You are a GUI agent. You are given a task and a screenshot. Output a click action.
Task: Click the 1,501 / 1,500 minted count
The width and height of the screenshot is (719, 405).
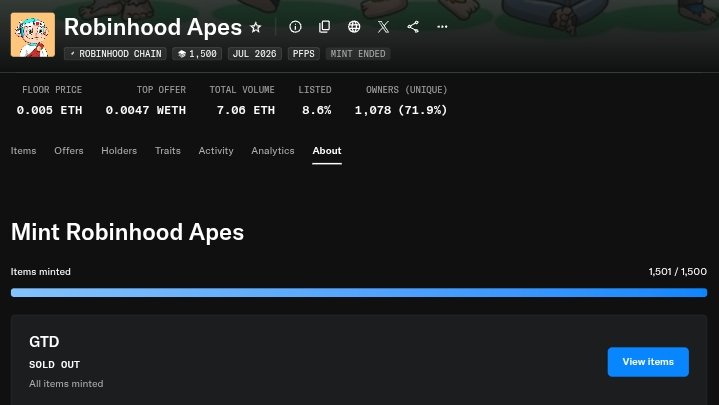[677, 272]
